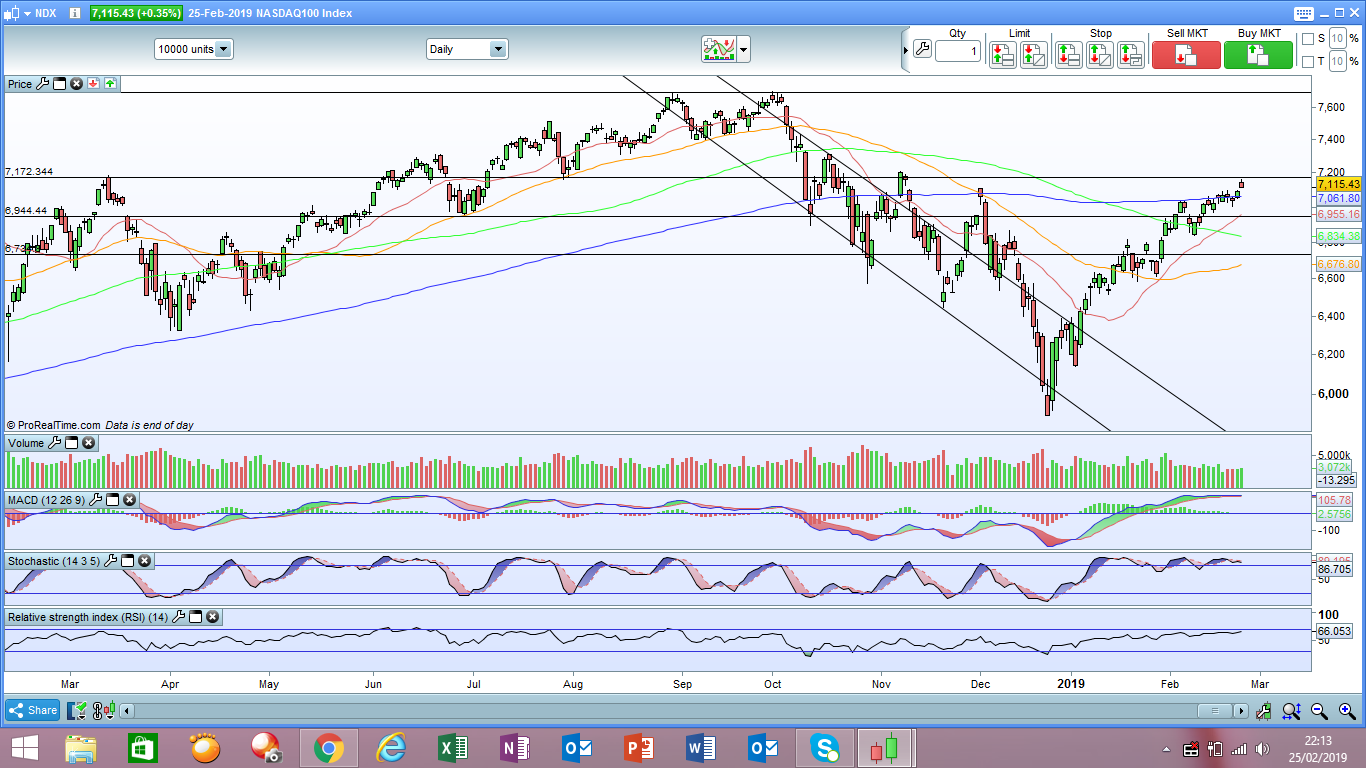Click the NDX ticker symbol
The width and height of the screenshot is (1366, 768).
(x=46, y=14)
